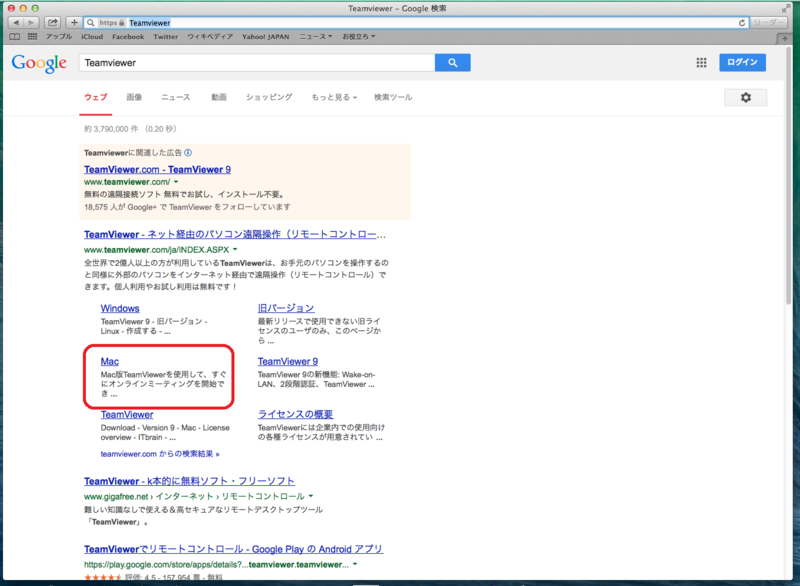The height and width of the screenshot is (586, 800).
Task: Show Top Sites with the grid icon
Action: click(x=33, y=36)
